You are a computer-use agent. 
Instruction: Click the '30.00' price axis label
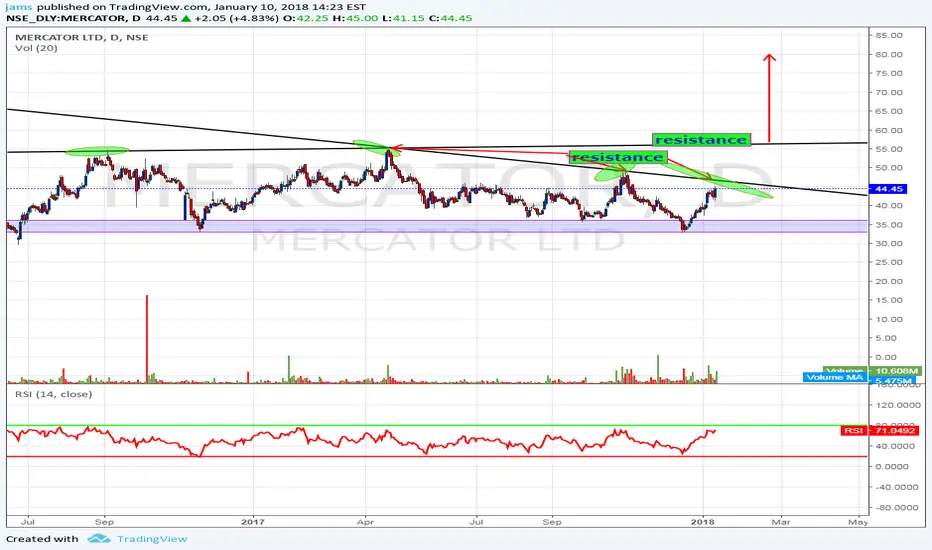(x=889, y=244)
